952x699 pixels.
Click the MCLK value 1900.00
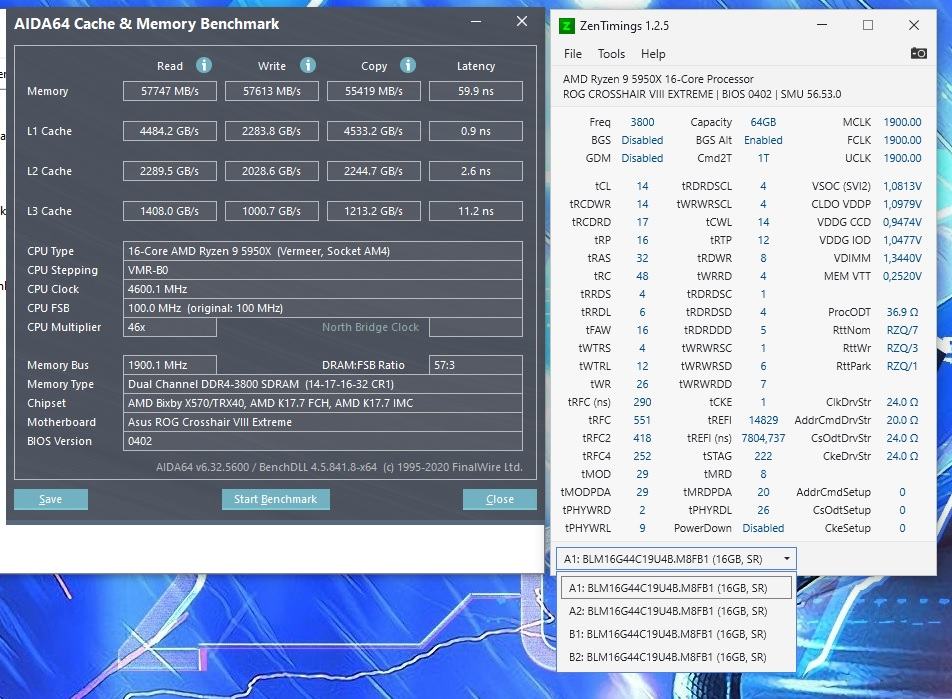click(902, 122)
